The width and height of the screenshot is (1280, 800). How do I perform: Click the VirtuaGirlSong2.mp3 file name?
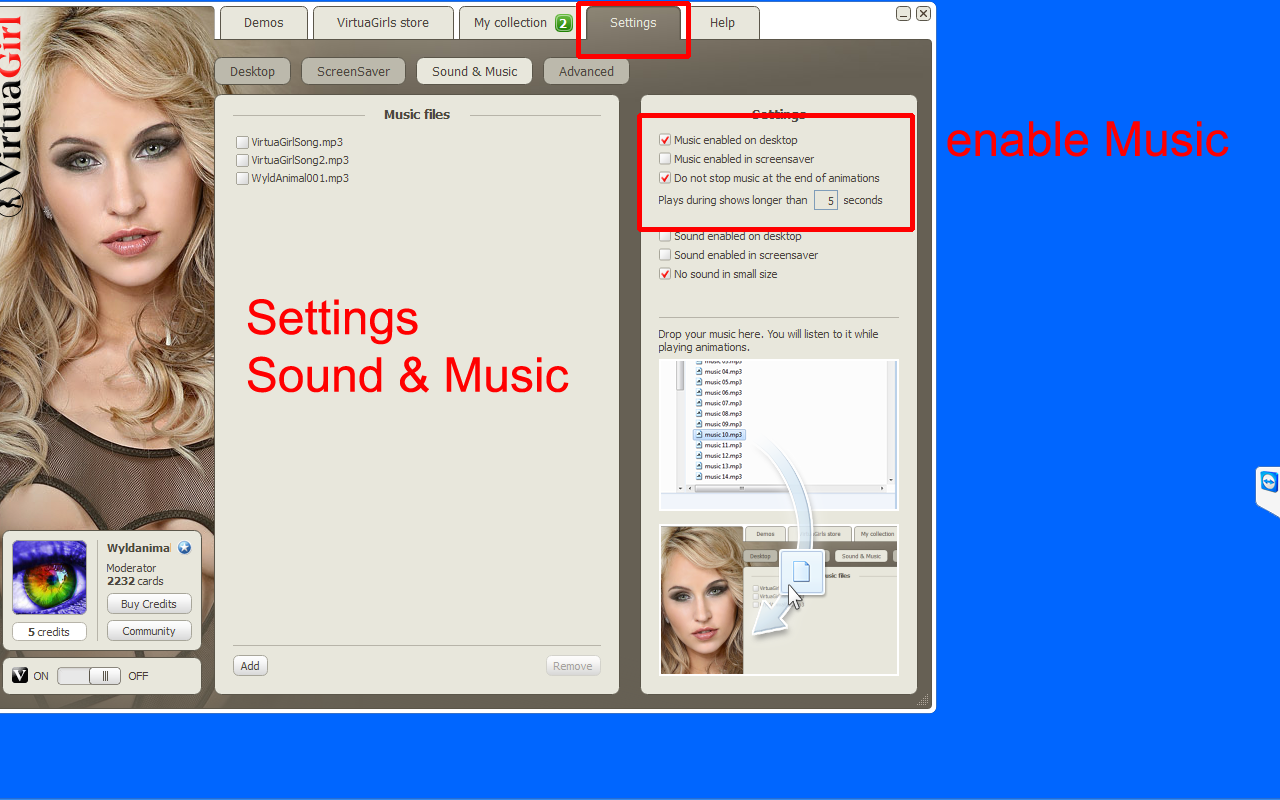(x=300, y=160)
